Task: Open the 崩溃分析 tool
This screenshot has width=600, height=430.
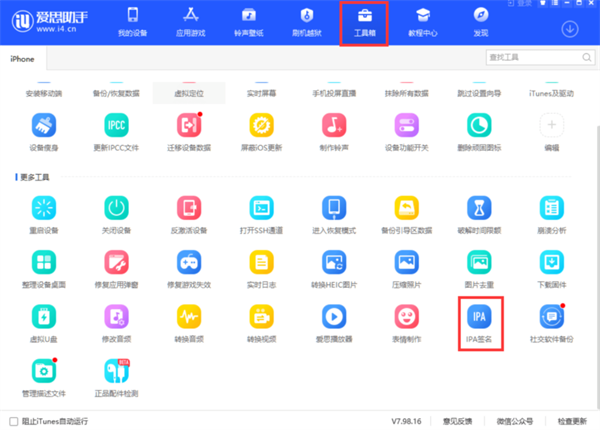Action: (551, 208)
